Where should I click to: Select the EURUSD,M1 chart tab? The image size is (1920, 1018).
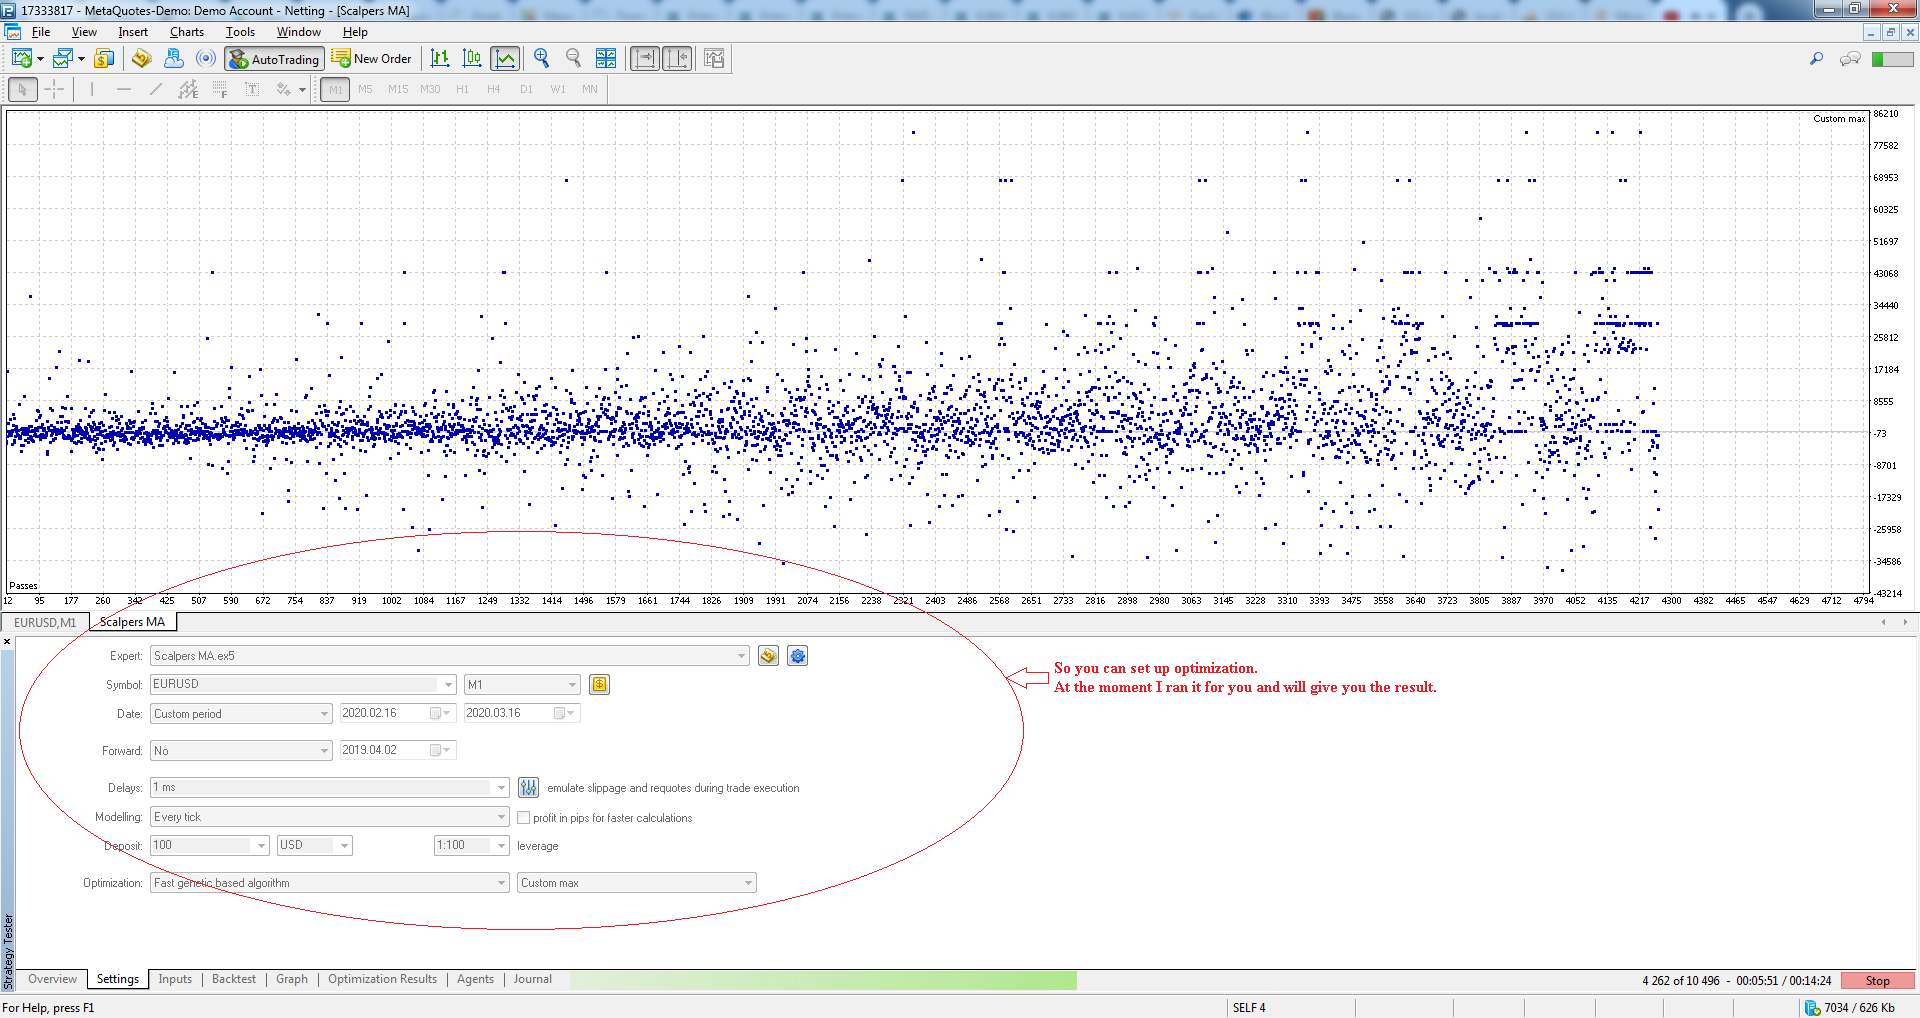click(x=45, y=622)
